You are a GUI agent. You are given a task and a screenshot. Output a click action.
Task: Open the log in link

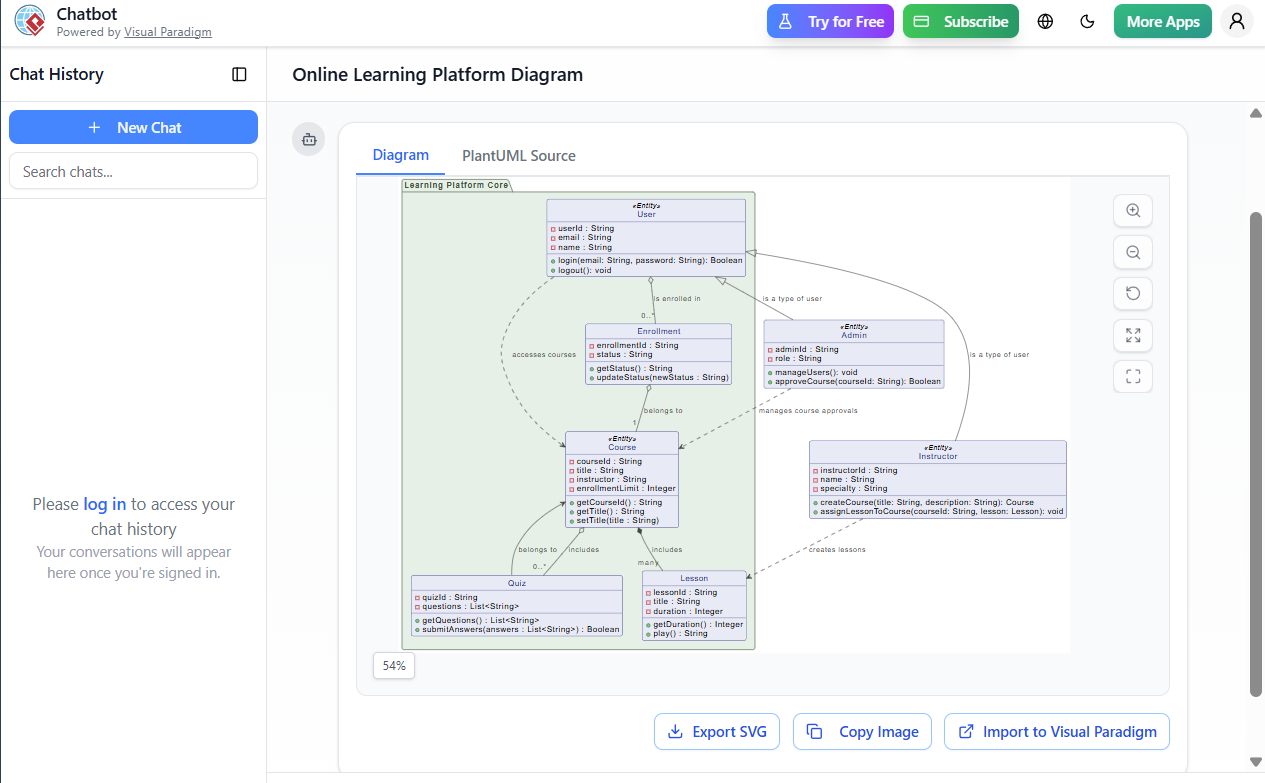[103, 504]
